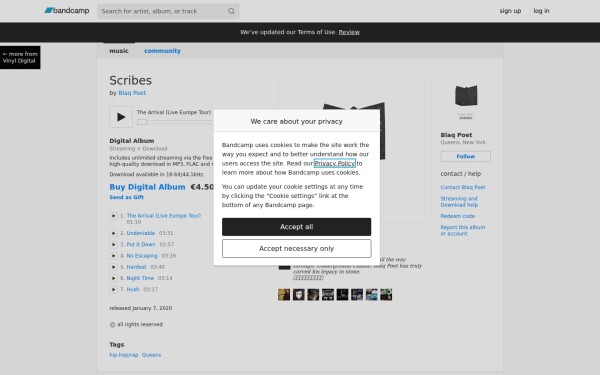Follow Blaq Poet
The image size is (600, 375).
tap(466, 157)
